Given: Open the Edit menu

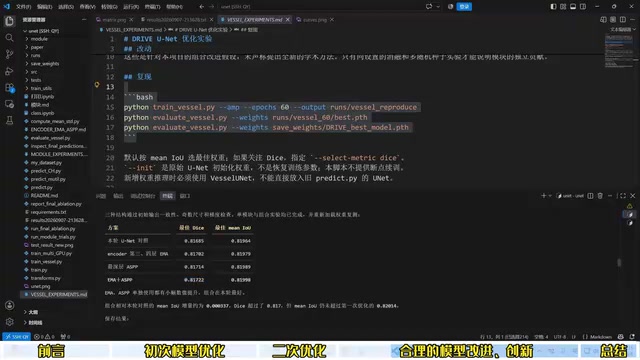Looking at the screenshot, I should (44, 7).
